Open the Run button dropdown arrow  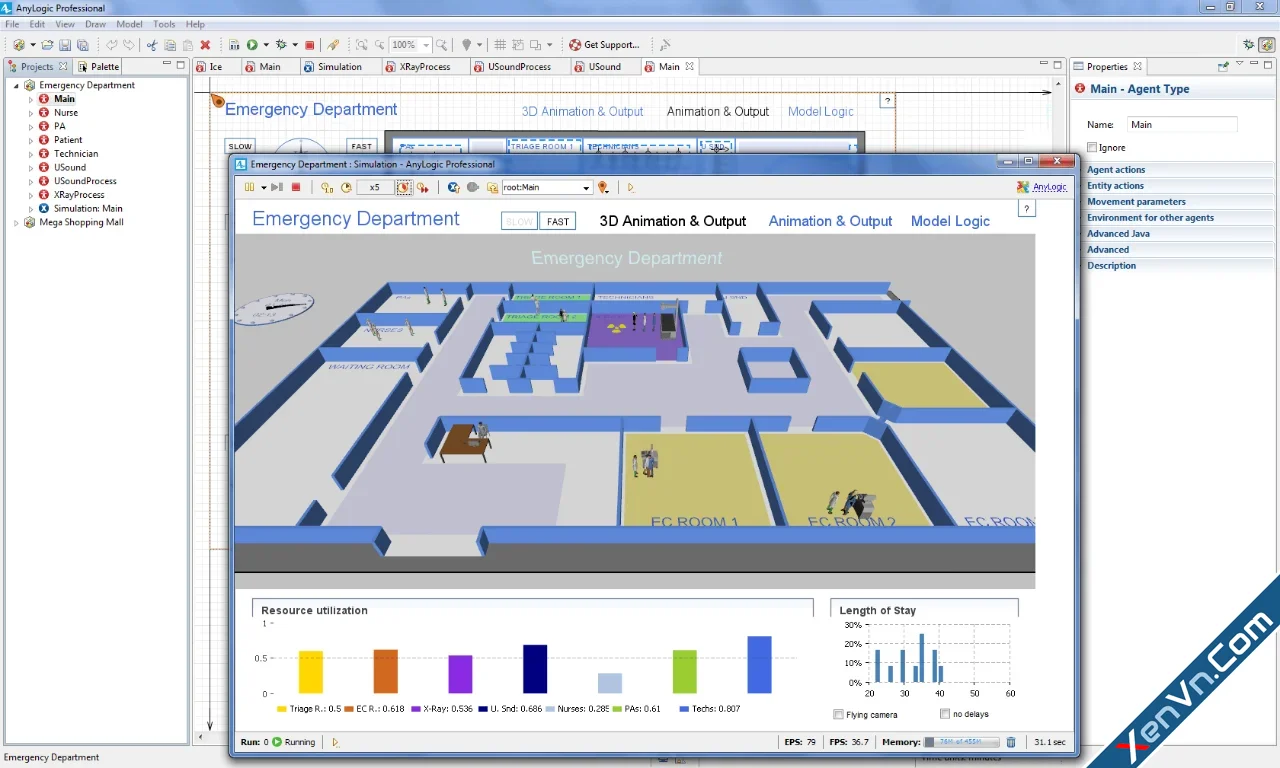tap(266, 45)
